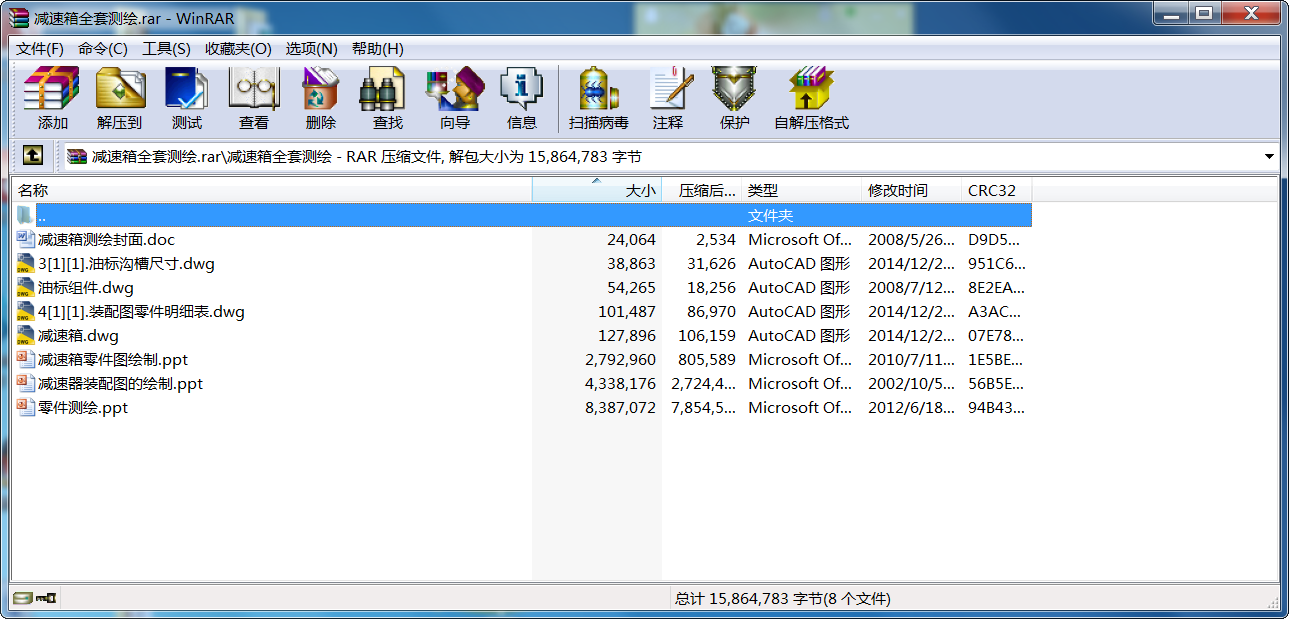The width and height of the screenshot is (1289, 619).
Task: Sort files by 名称 column header
Action: click(x=272, y=190)
